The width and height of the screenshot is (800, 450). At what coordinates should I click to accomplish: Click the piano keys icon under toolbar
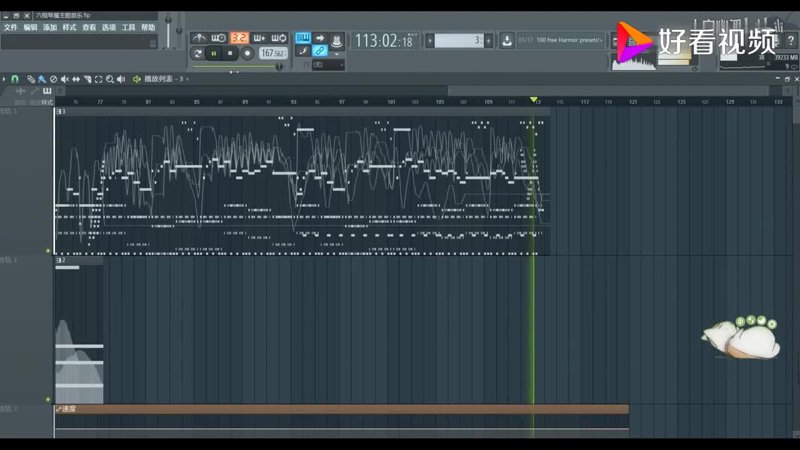(x=47, y=91)
